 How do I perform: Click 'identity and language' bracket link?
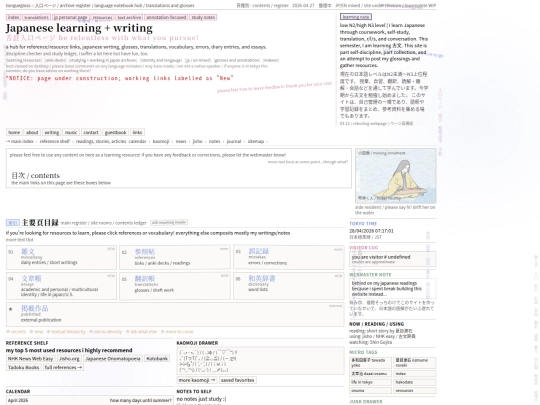[x=161, y=60]
